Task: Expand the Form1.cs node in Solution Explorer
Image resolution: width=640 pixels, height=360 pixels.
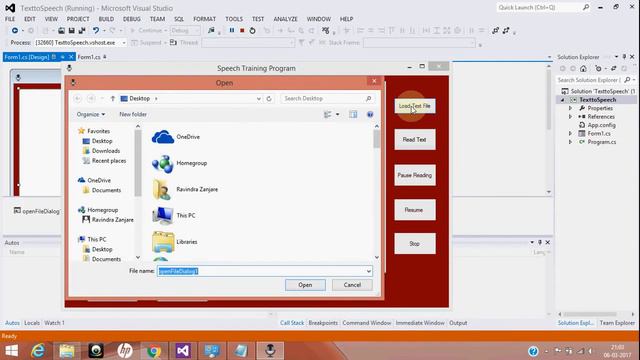Action: click(x=571, y=133)
